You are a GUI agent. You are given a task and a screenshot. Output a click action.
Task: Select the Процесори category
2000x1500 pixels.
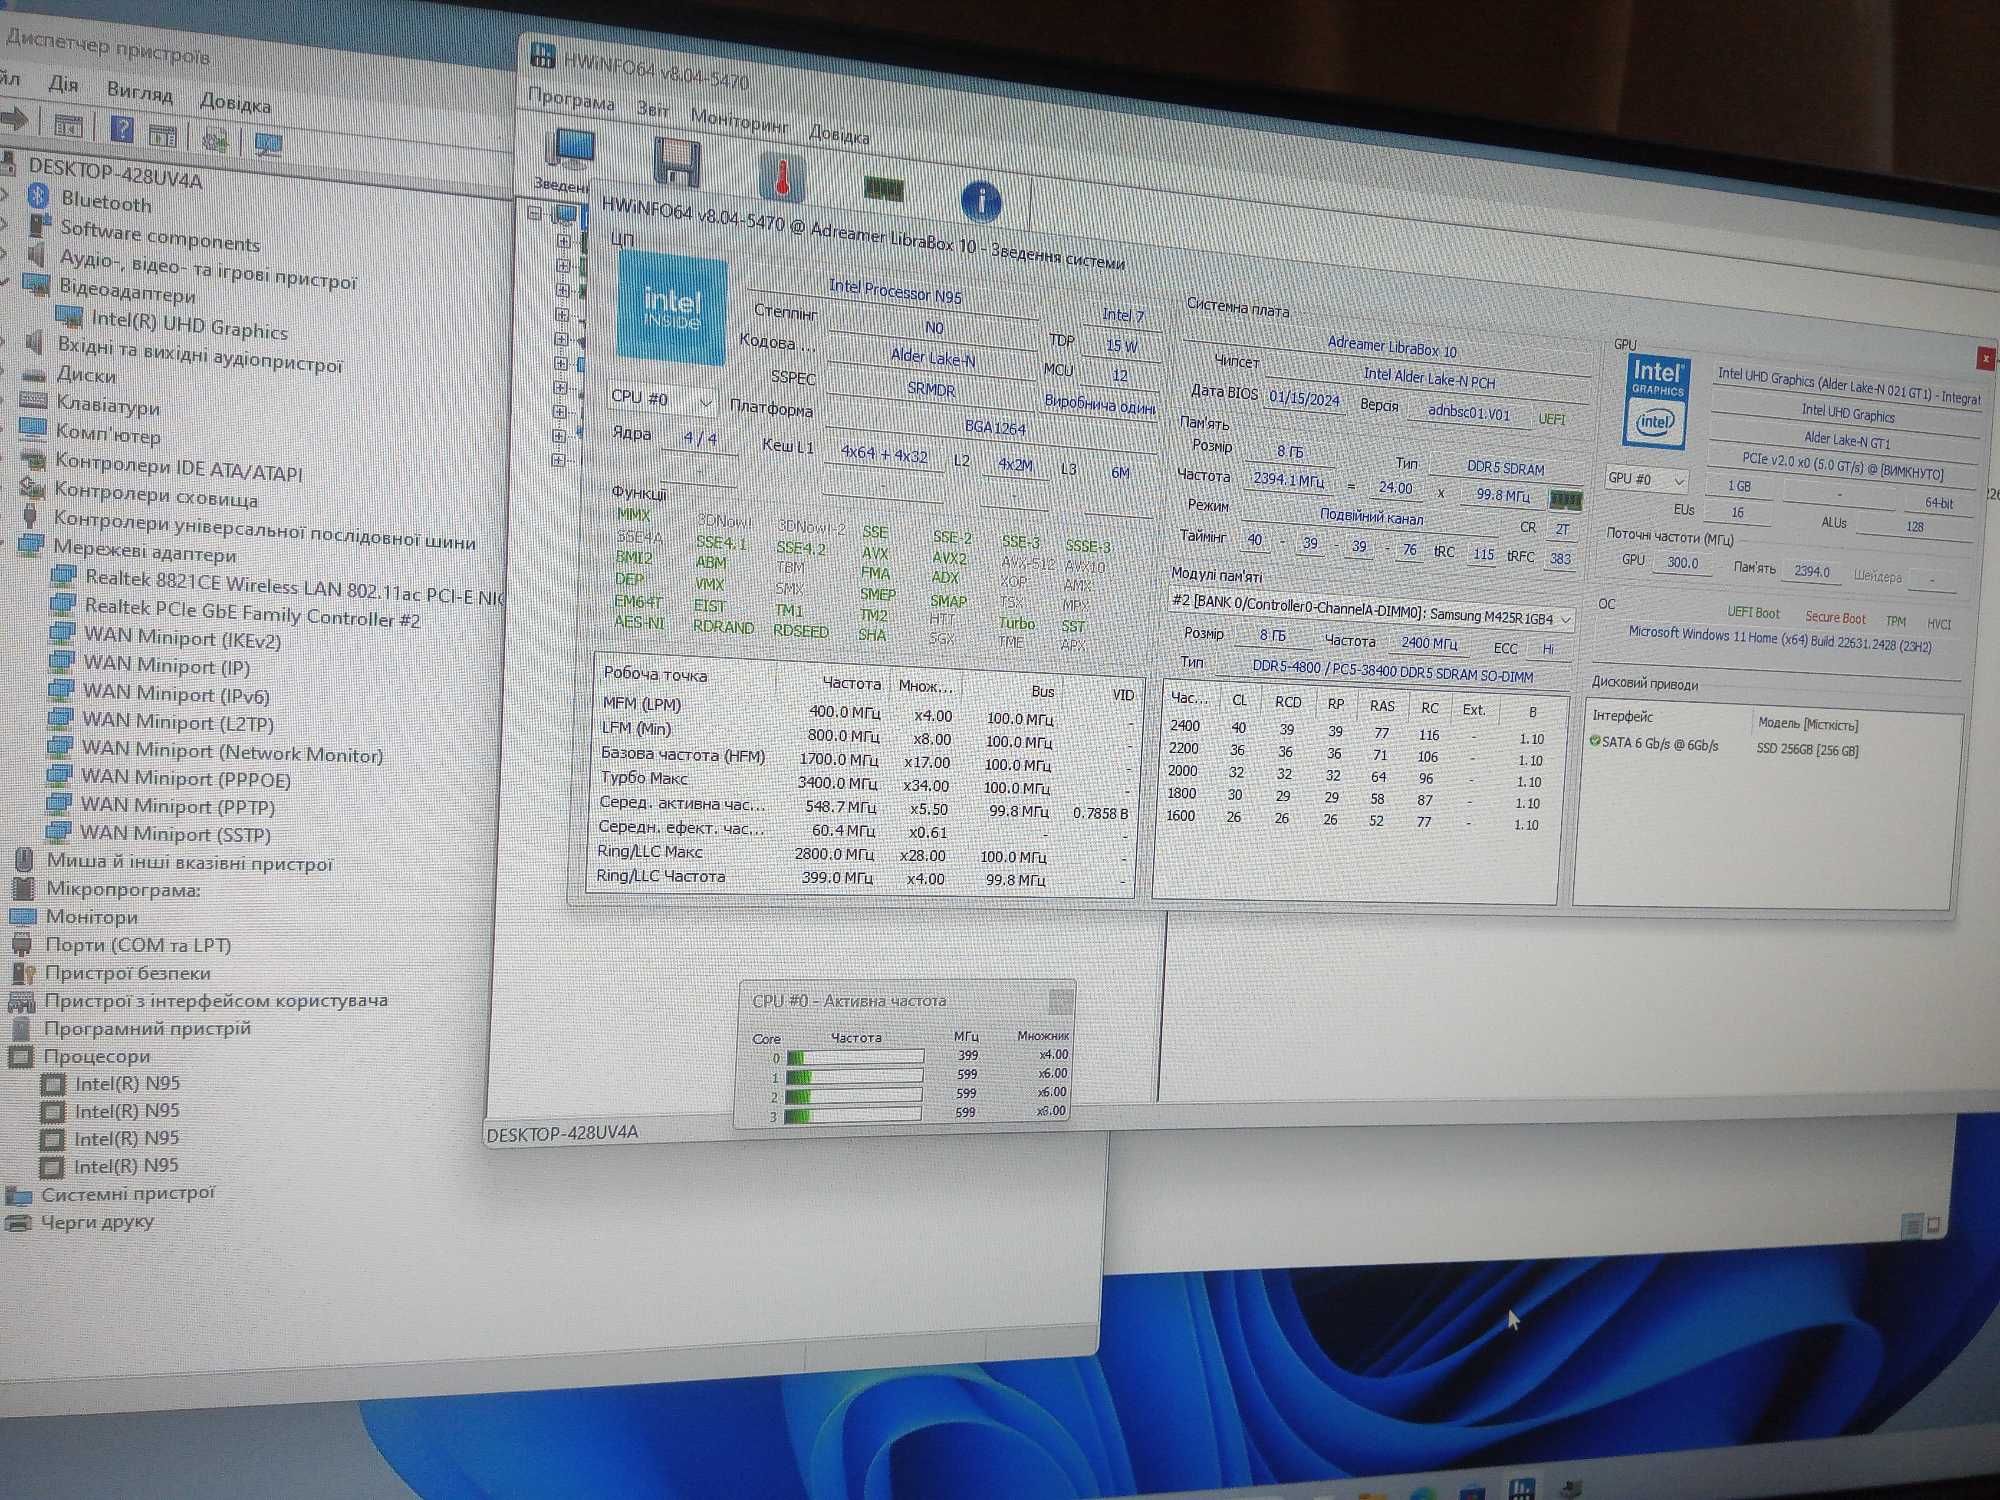tap(97, 1056)
